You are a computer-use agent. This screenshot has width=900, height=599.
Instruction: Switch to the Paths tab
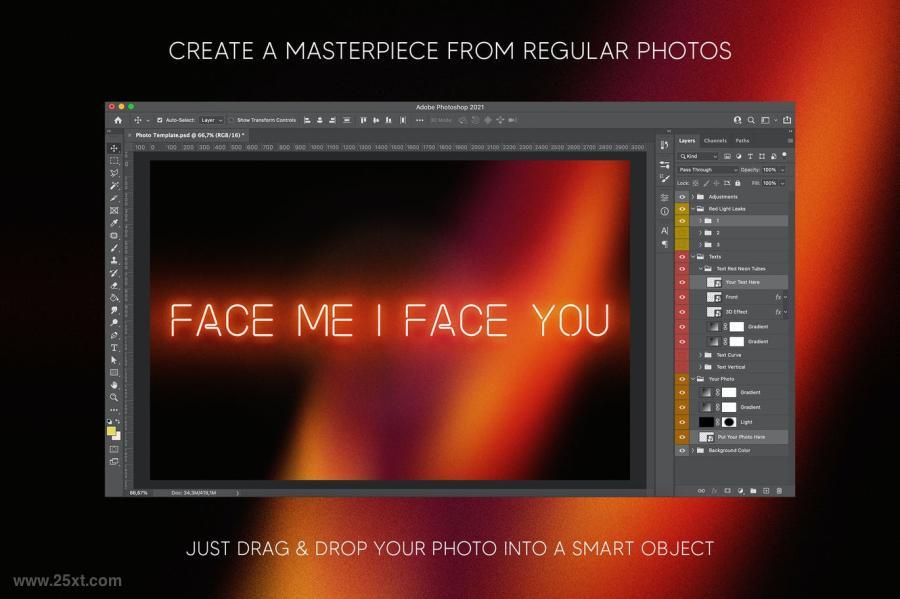[x=742, y=141]
